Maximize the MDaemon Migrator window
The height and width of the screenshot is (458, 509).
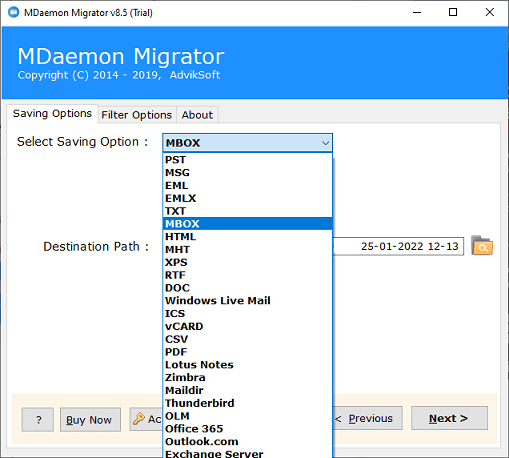coord(453,13)
